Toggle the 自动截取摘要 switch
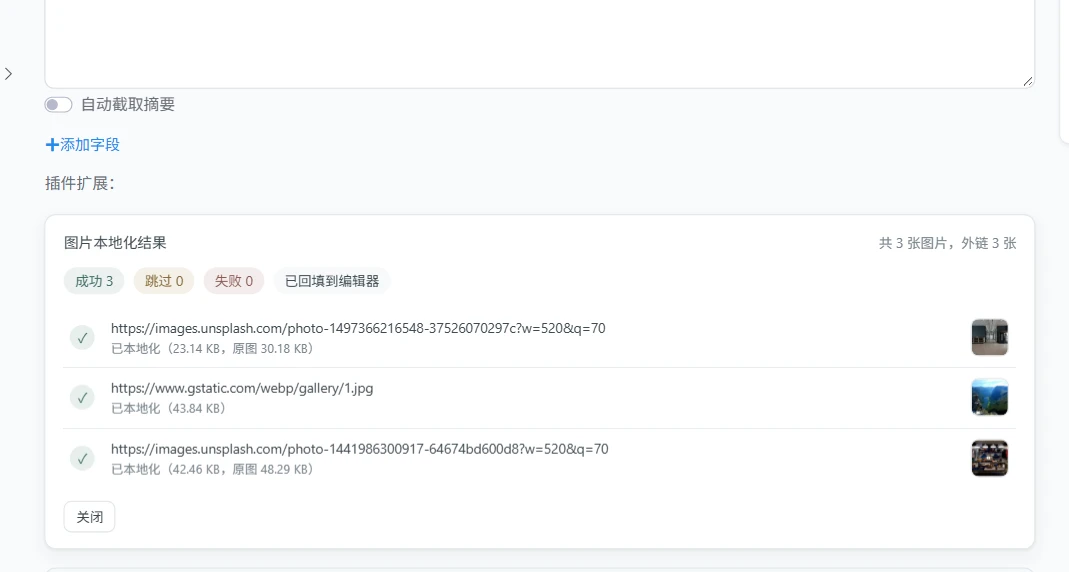The width and height of the screenshot is (1069, 572). (x=58, y=104)
